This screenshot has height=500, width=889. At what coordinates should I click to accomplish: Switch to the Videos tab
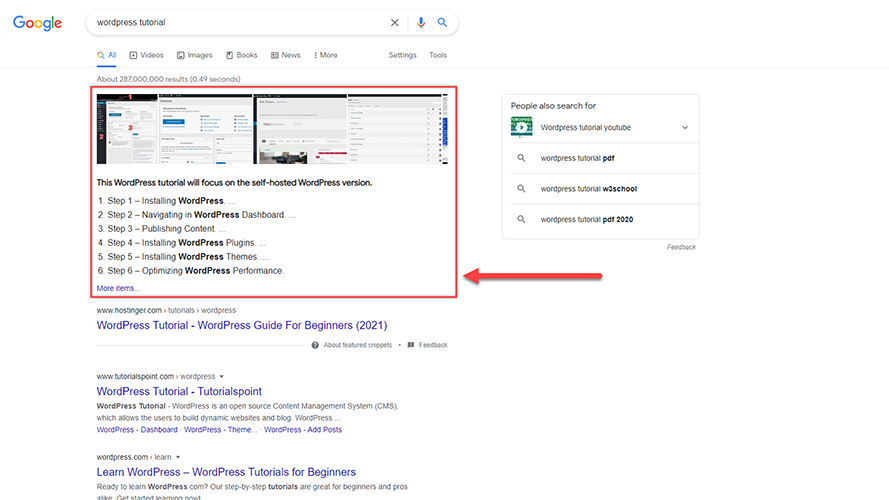(x=146, y=55)
